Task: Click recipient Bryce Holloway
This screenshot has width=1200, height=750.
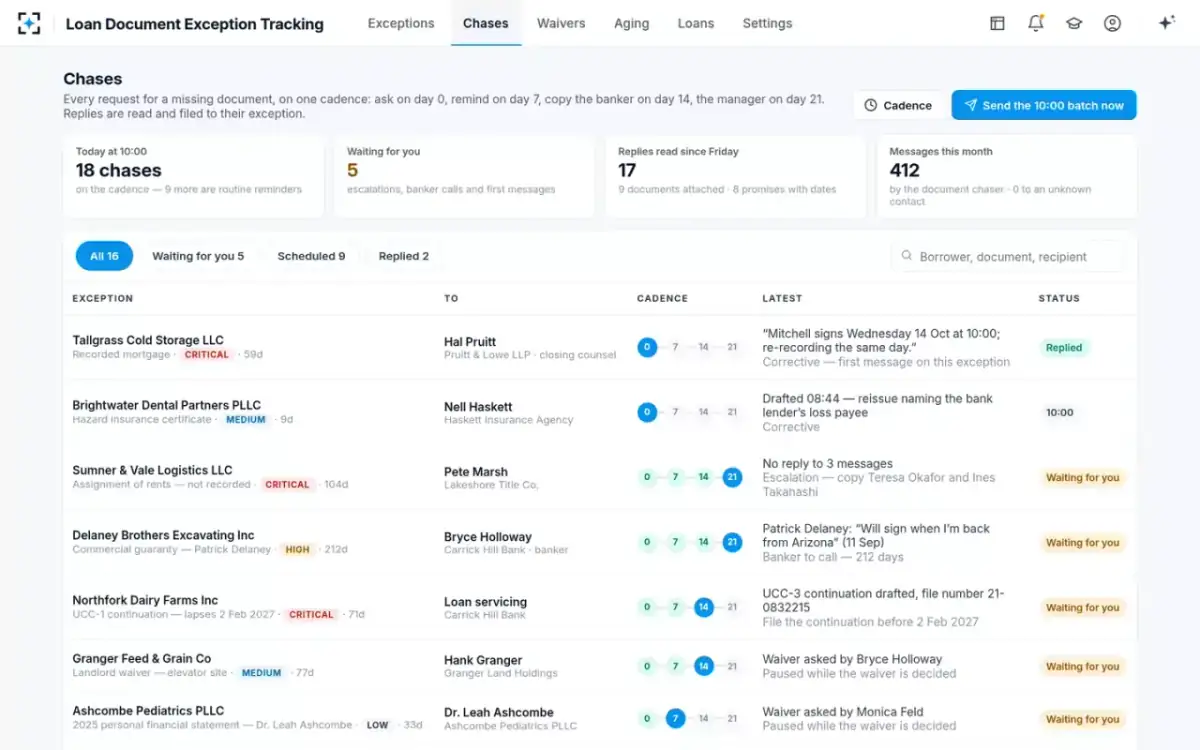Action: [x=488, y=537]
